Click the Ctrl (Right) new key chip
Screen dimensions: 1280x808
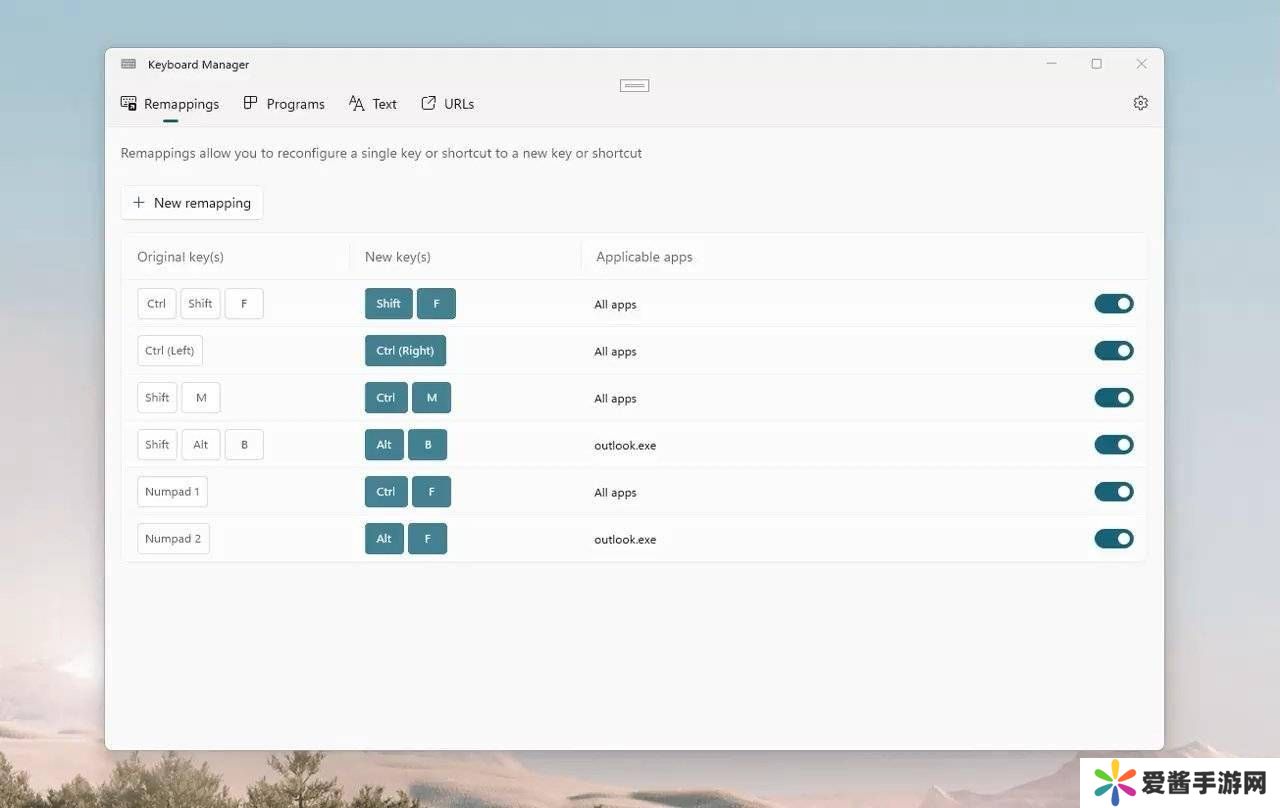coord(405,351)
